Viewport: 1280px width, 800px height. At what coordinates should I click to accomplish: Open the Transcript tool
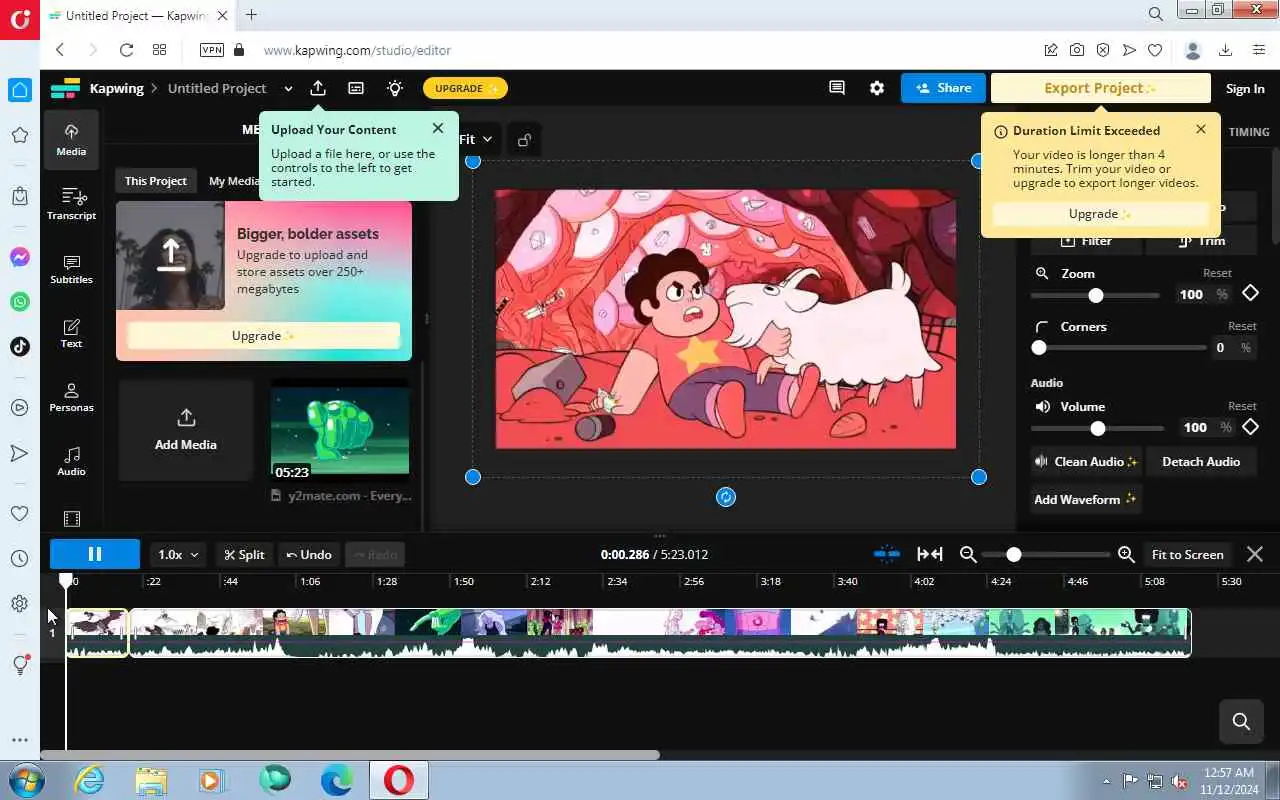pos(71,204)
